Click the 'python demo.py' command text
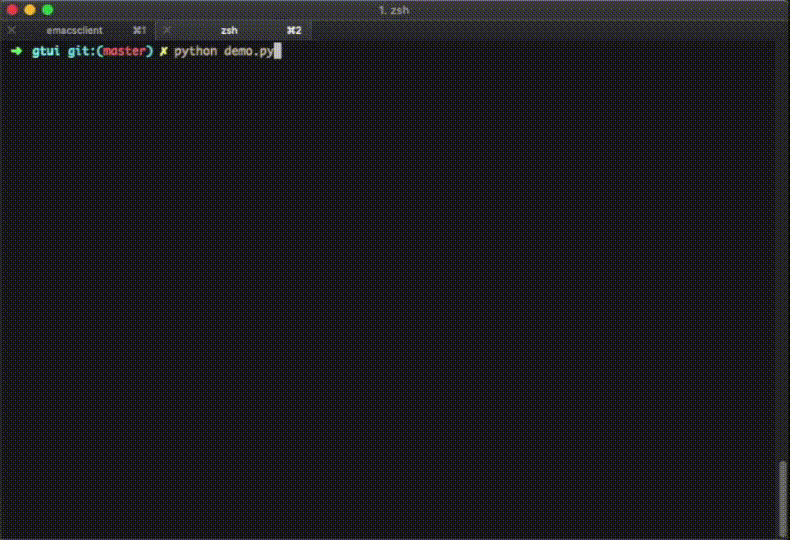 (224, 51)
